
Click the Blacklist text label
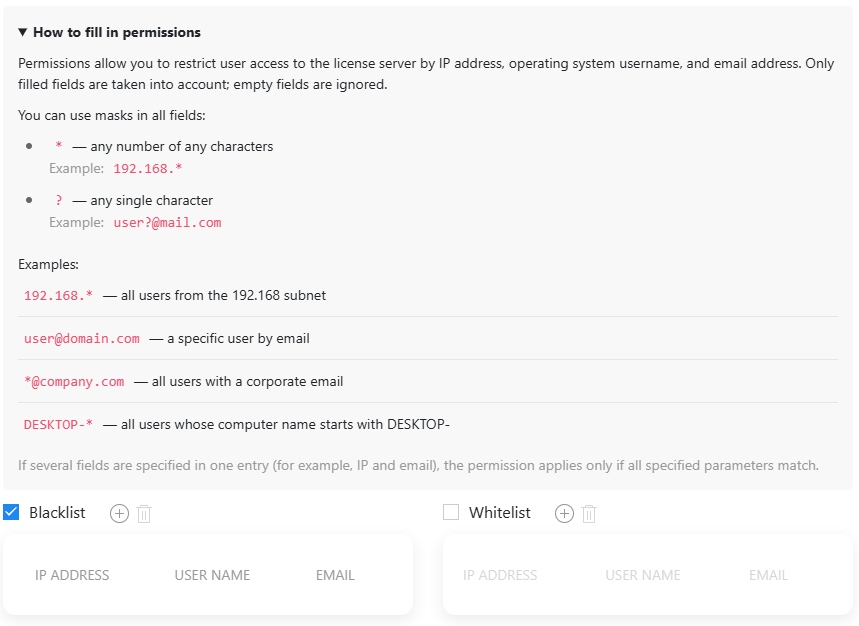[57, 513]
